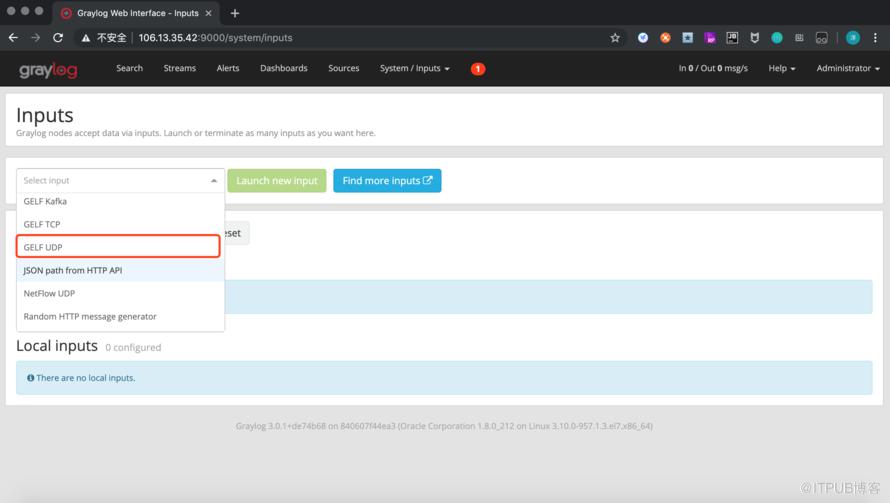Click the 'Local inputs' heading
This screenshot has width=890, height=503.
click(57, 346)
